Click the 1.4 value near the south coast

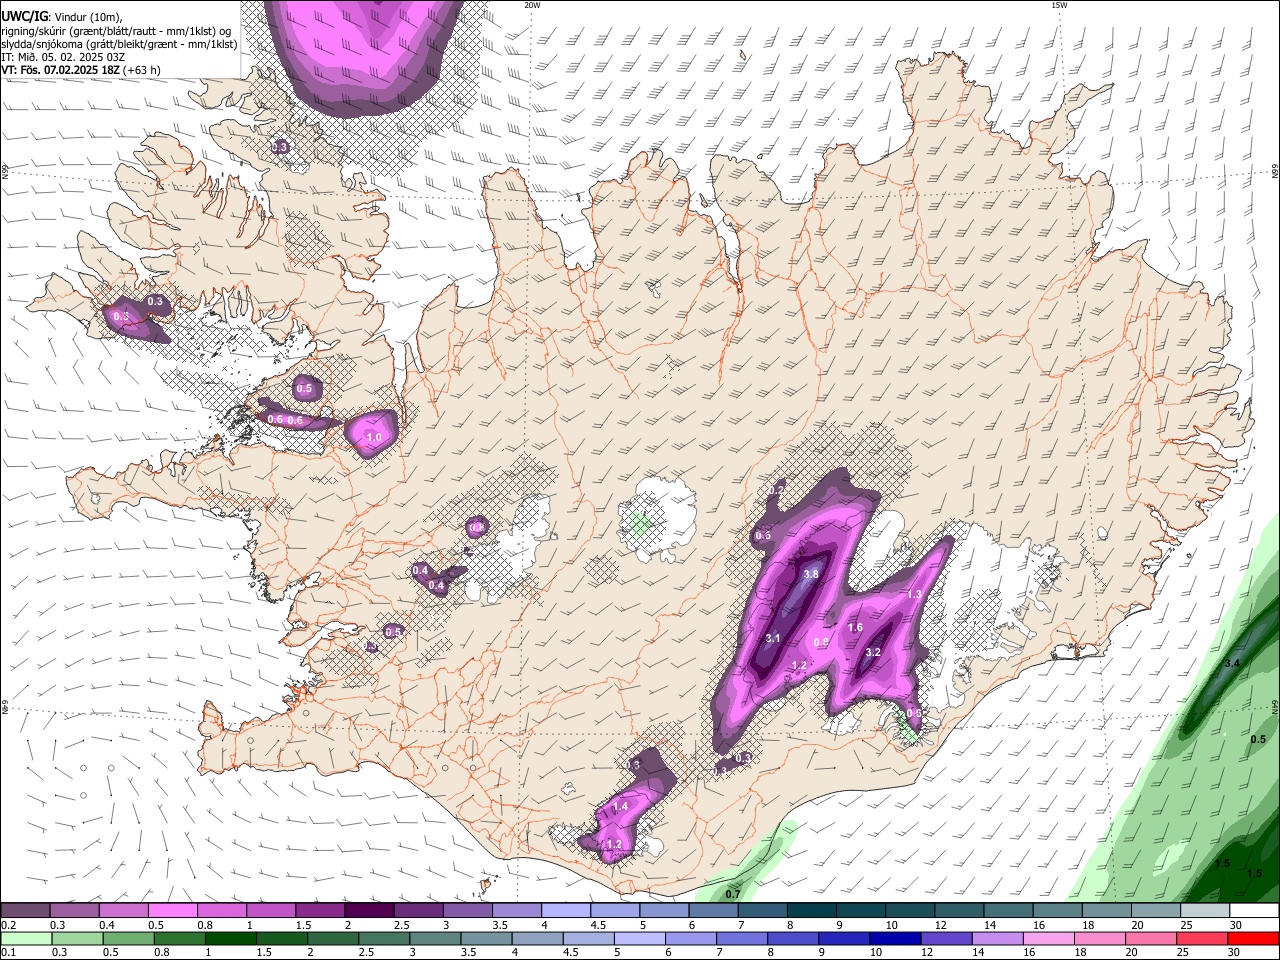pos(620,806)
